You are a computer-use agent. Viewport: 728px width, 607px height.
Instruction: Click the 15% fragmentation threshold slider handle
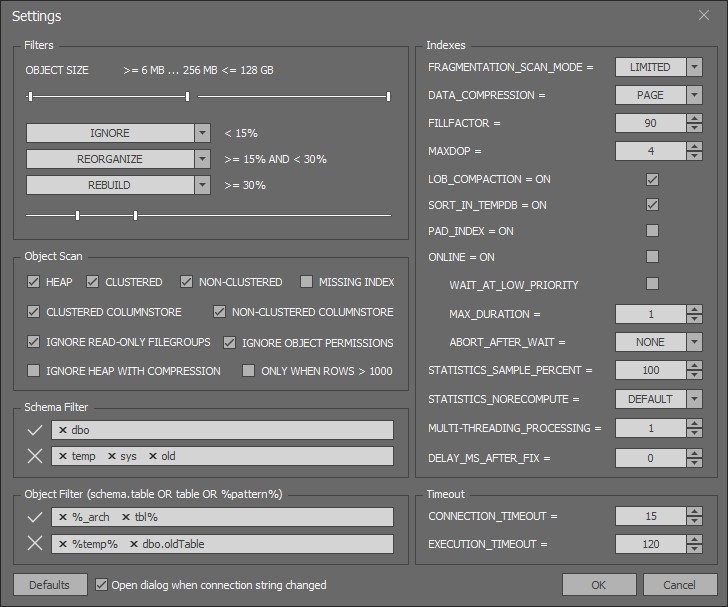pyautogui.click(x=78, y=215)
